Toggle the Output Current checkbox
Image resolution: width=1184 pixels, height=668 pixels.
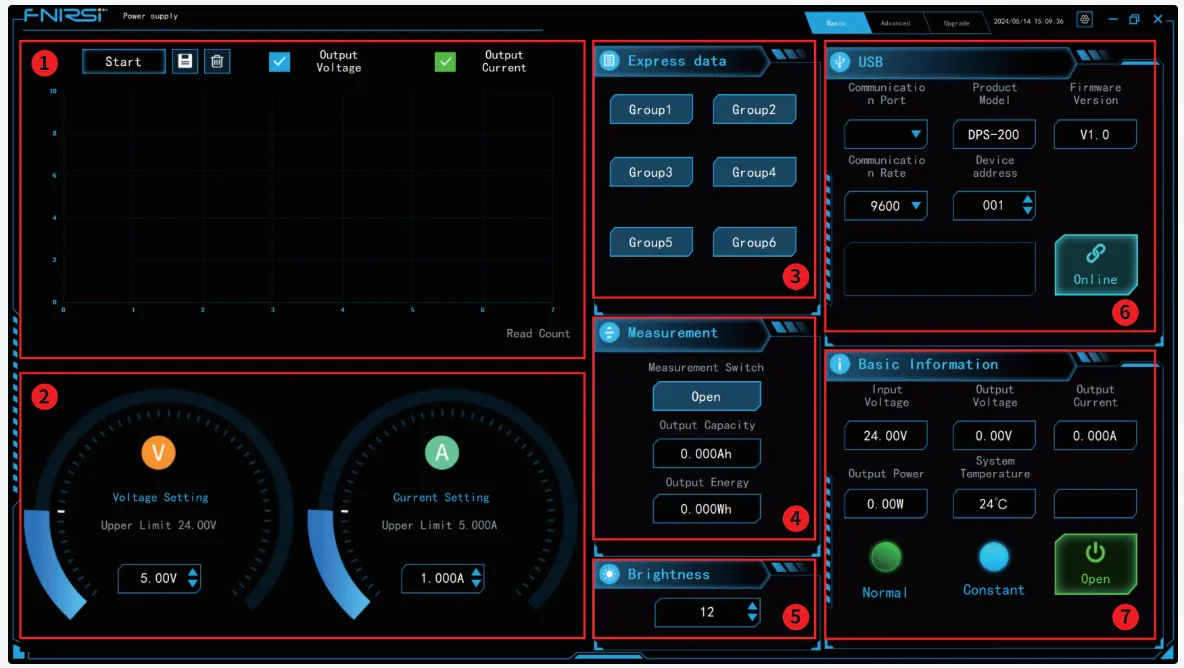coord(445,62)
